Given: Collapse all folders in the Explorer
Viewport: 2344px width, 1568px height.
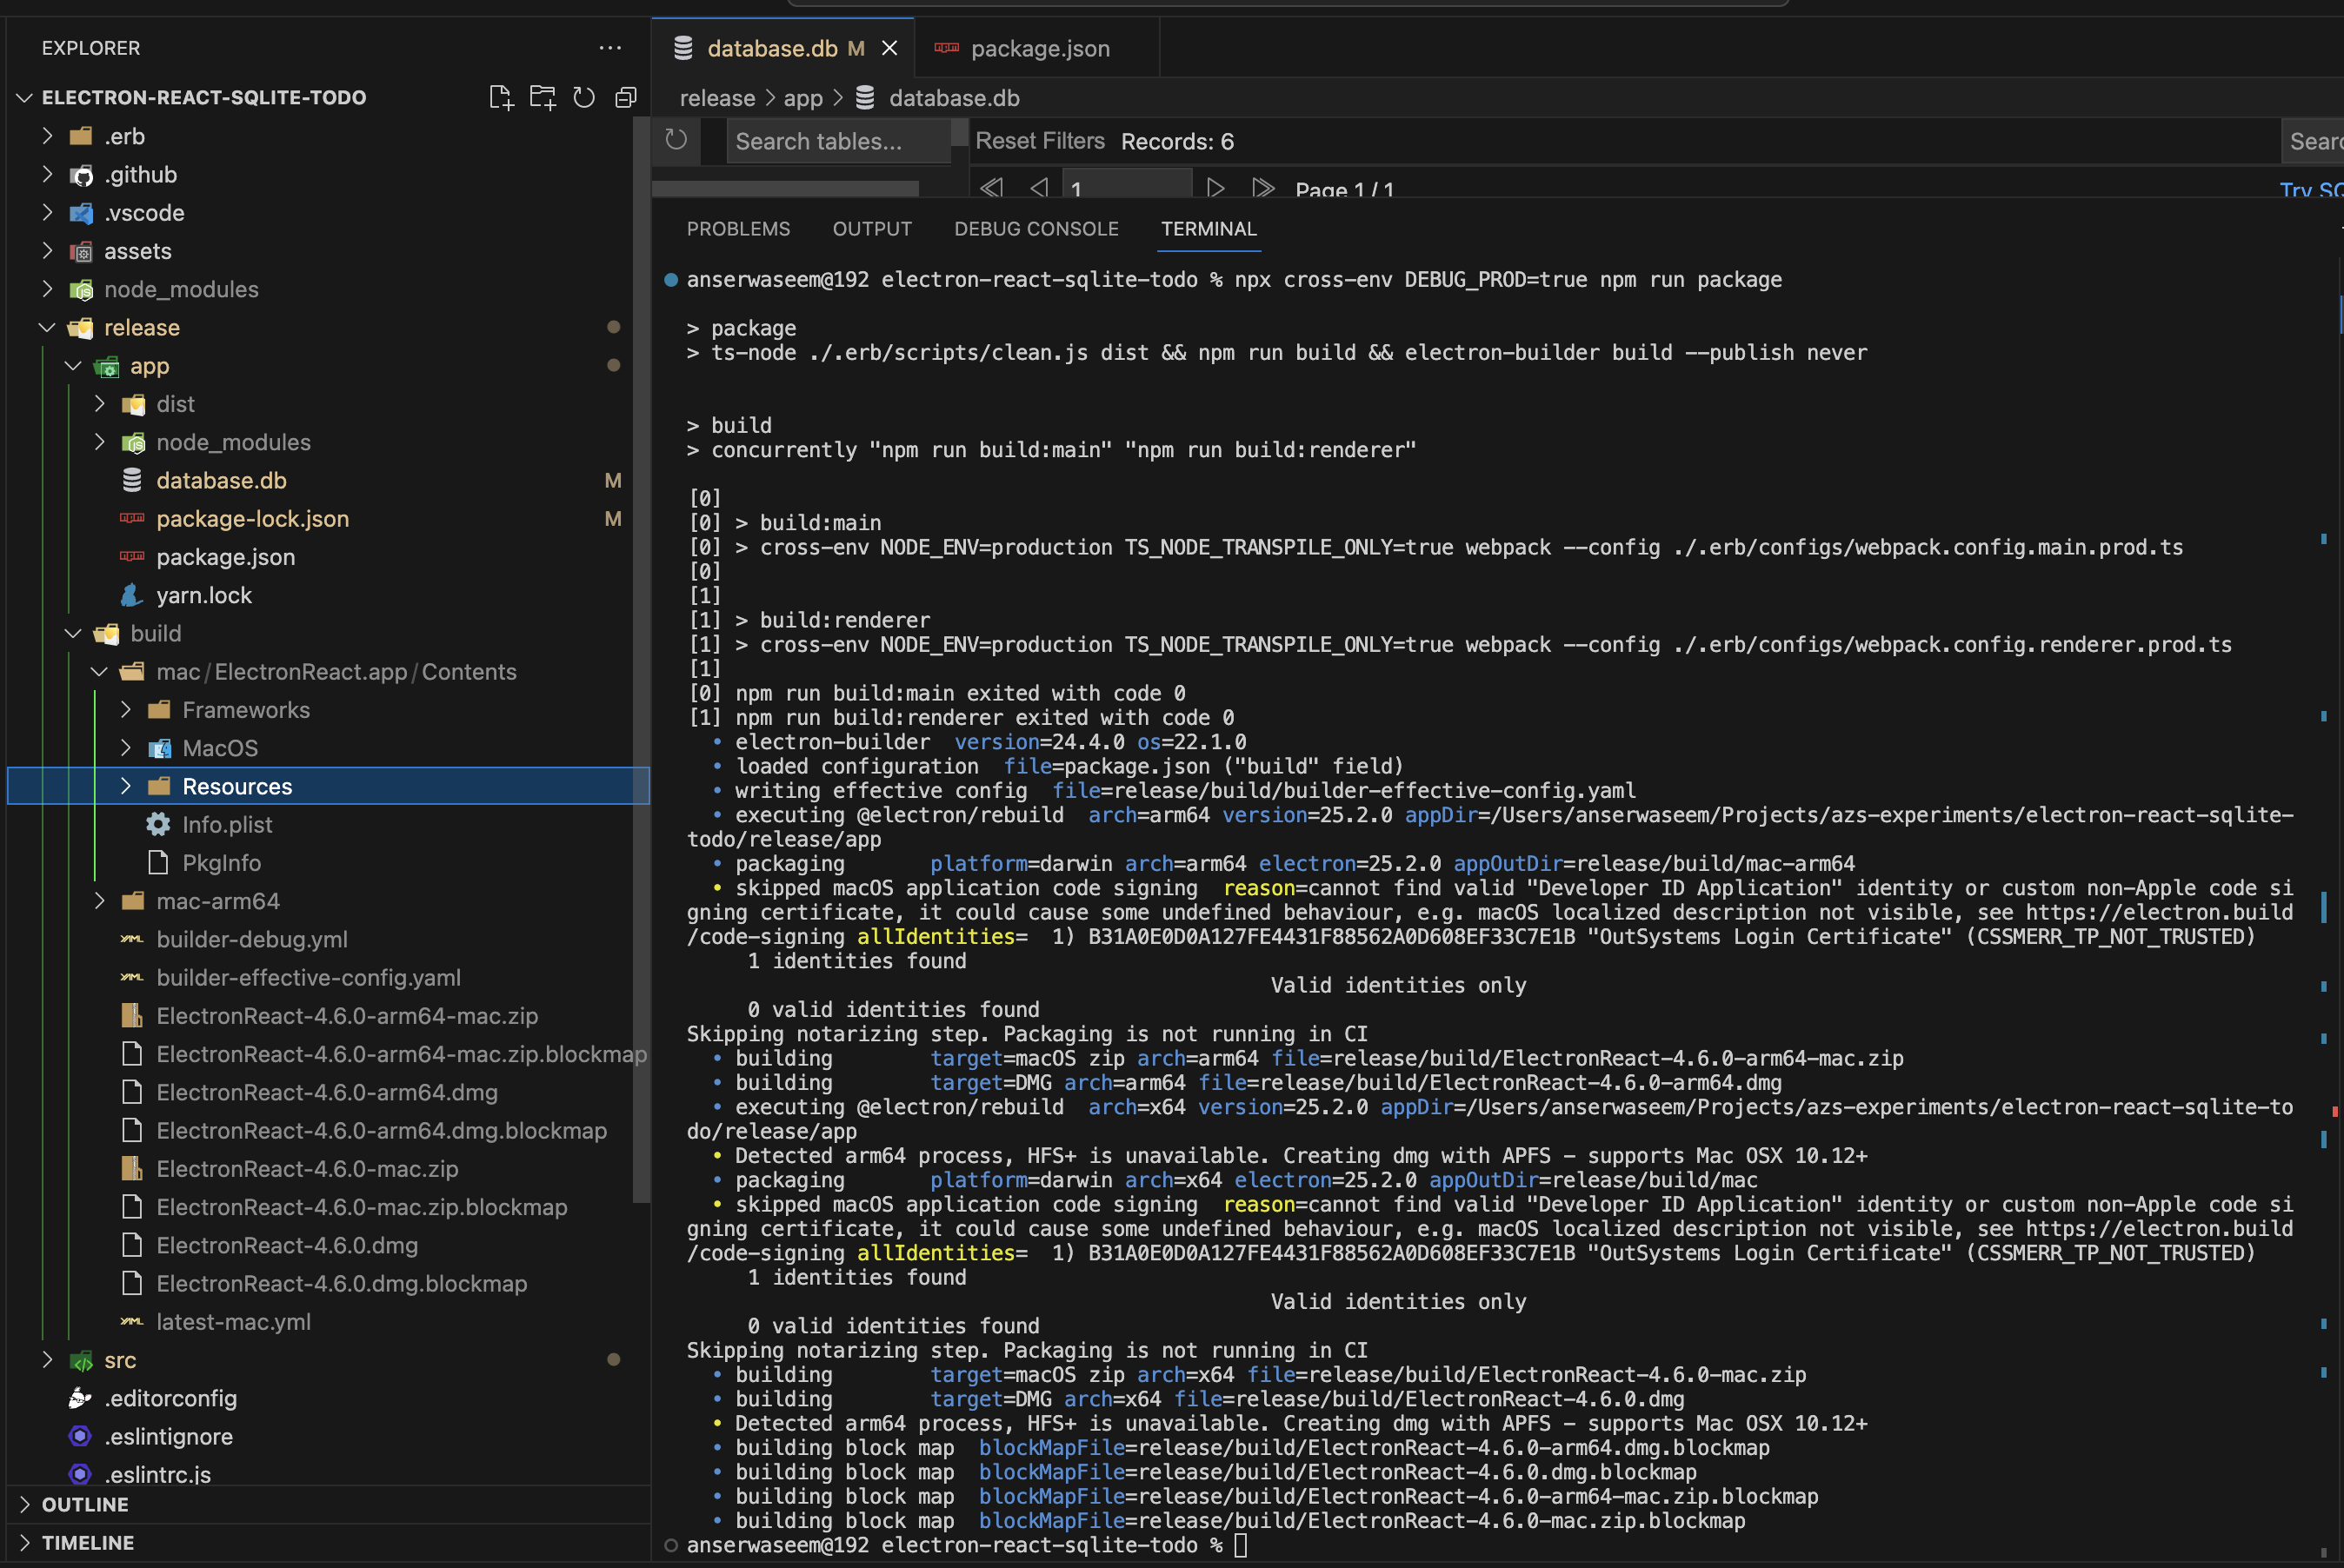Looking at the screenshot, I should pos(626,97).
